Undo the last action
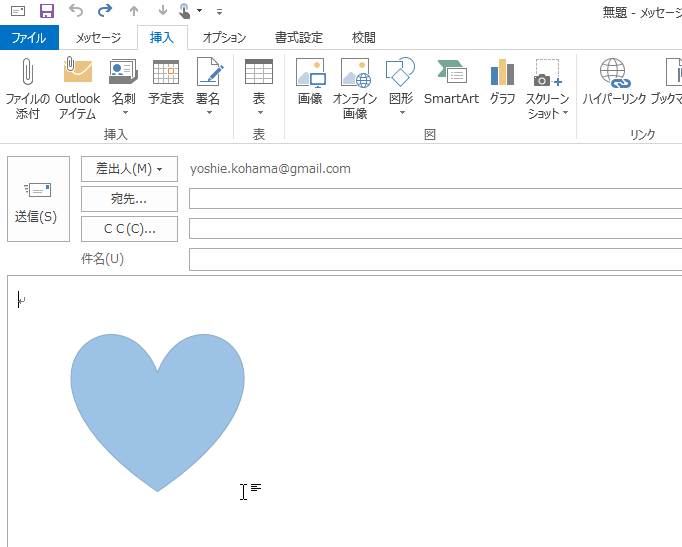Image resolution: width=682 pixels, height=547 pixels. (x=76, y=11)
